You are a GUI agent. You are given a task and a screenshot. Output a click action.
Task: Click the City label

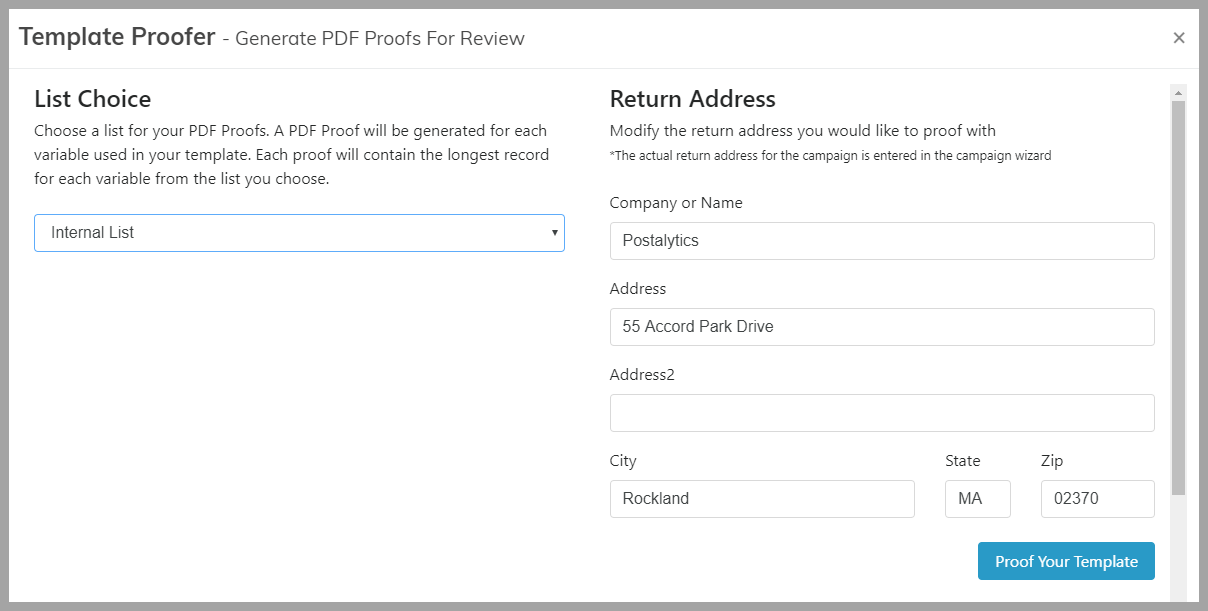coord(623,461)
